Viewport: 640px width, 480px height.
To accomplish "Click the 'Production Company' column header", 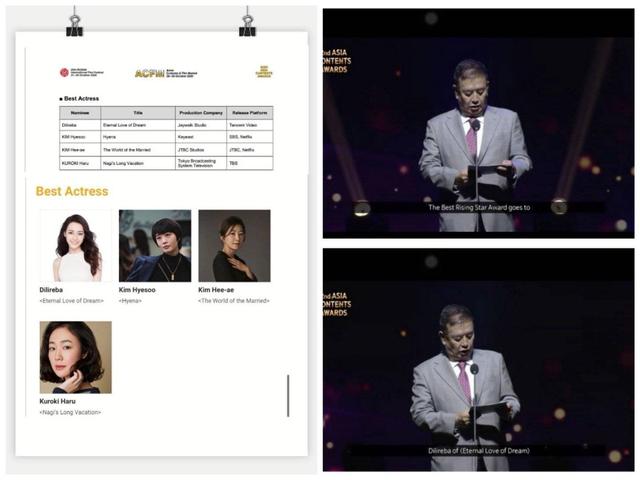I will [201, 113].
